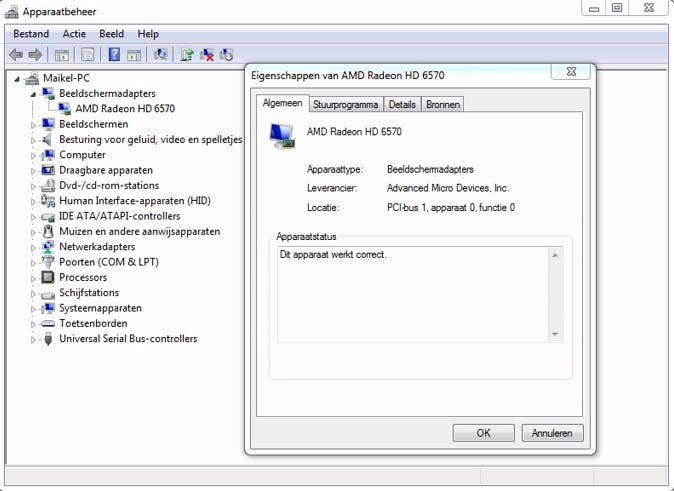The height and width of the screenshot is (491, 674).
Task: Click the AMD Radeon HD 6570 tree icon
Action: click(x=64, y=108)
